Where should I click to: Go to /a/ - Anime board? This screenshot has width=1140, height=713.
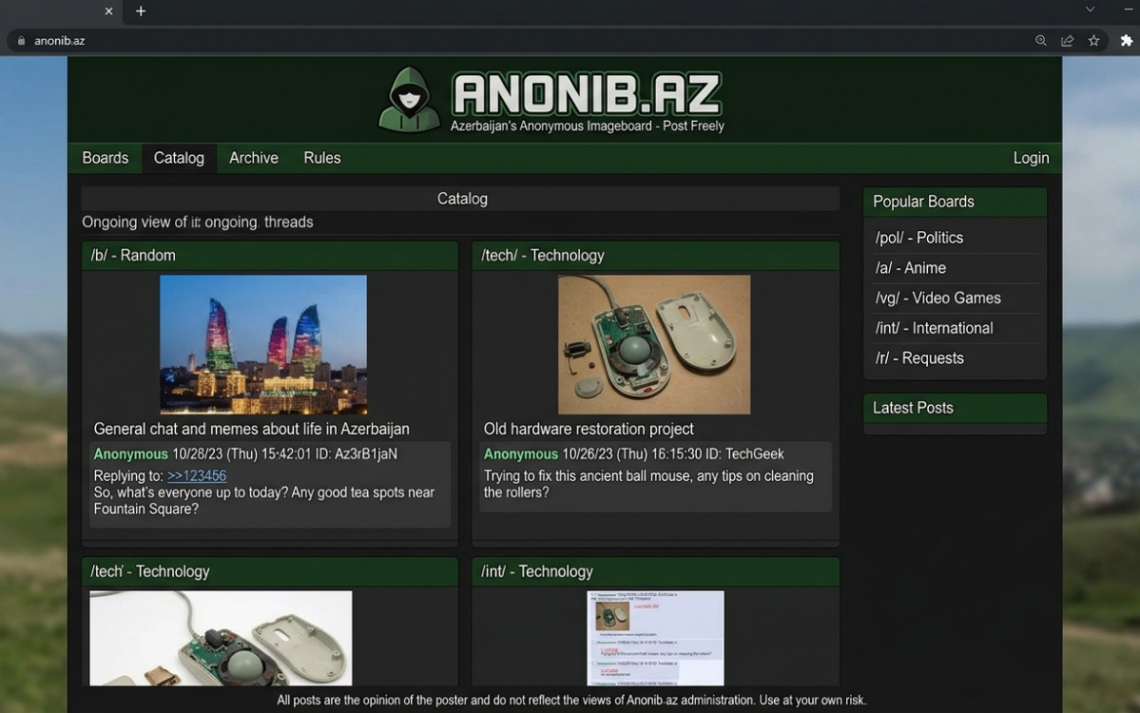pyautogui.click(x=910, y=268)
